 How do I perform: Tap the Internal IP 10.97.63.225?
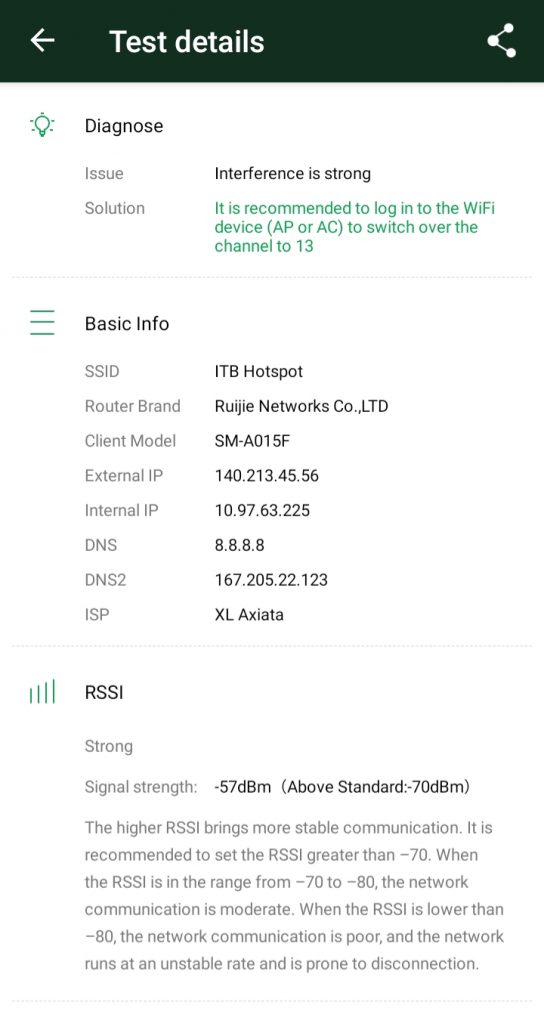coord(262,510)
